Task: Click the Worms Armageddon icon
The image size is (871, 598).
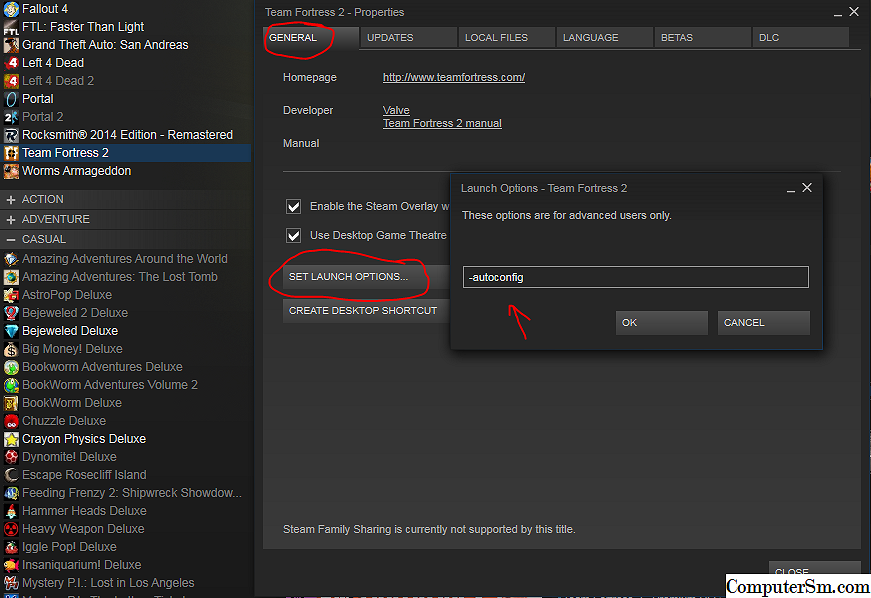Action: point(11,171)
